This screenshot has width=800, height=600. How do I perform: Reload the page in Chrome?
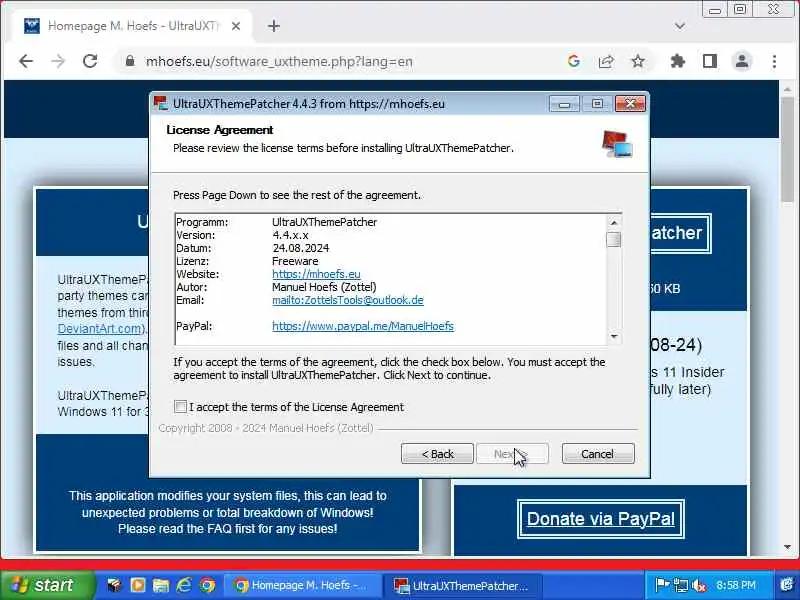(x=90, y=62)
